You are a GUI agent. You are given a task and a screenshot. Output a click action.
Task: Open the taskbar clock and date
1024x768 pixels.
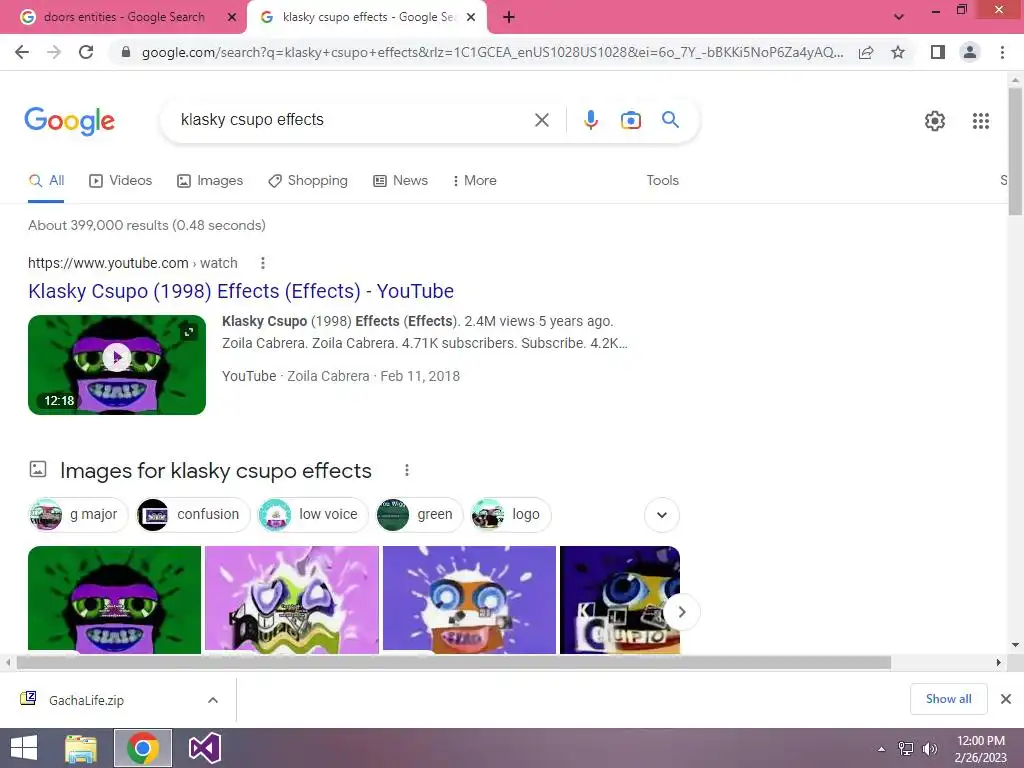pyautogui.click(x=980, y=749)
